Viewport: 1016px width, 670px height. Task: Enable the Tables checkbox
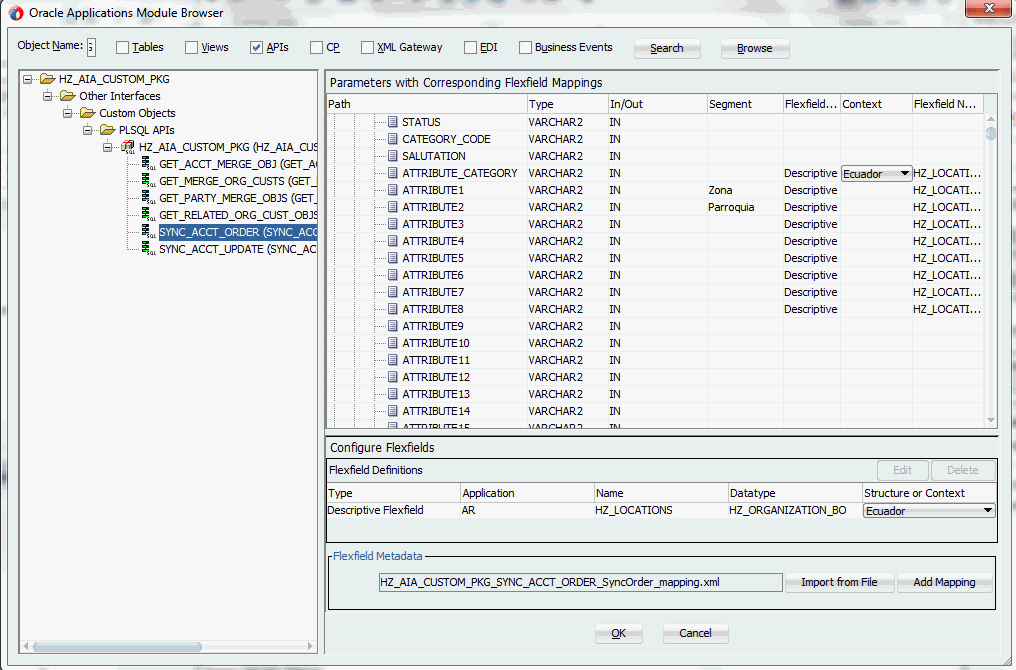(122, 47)
